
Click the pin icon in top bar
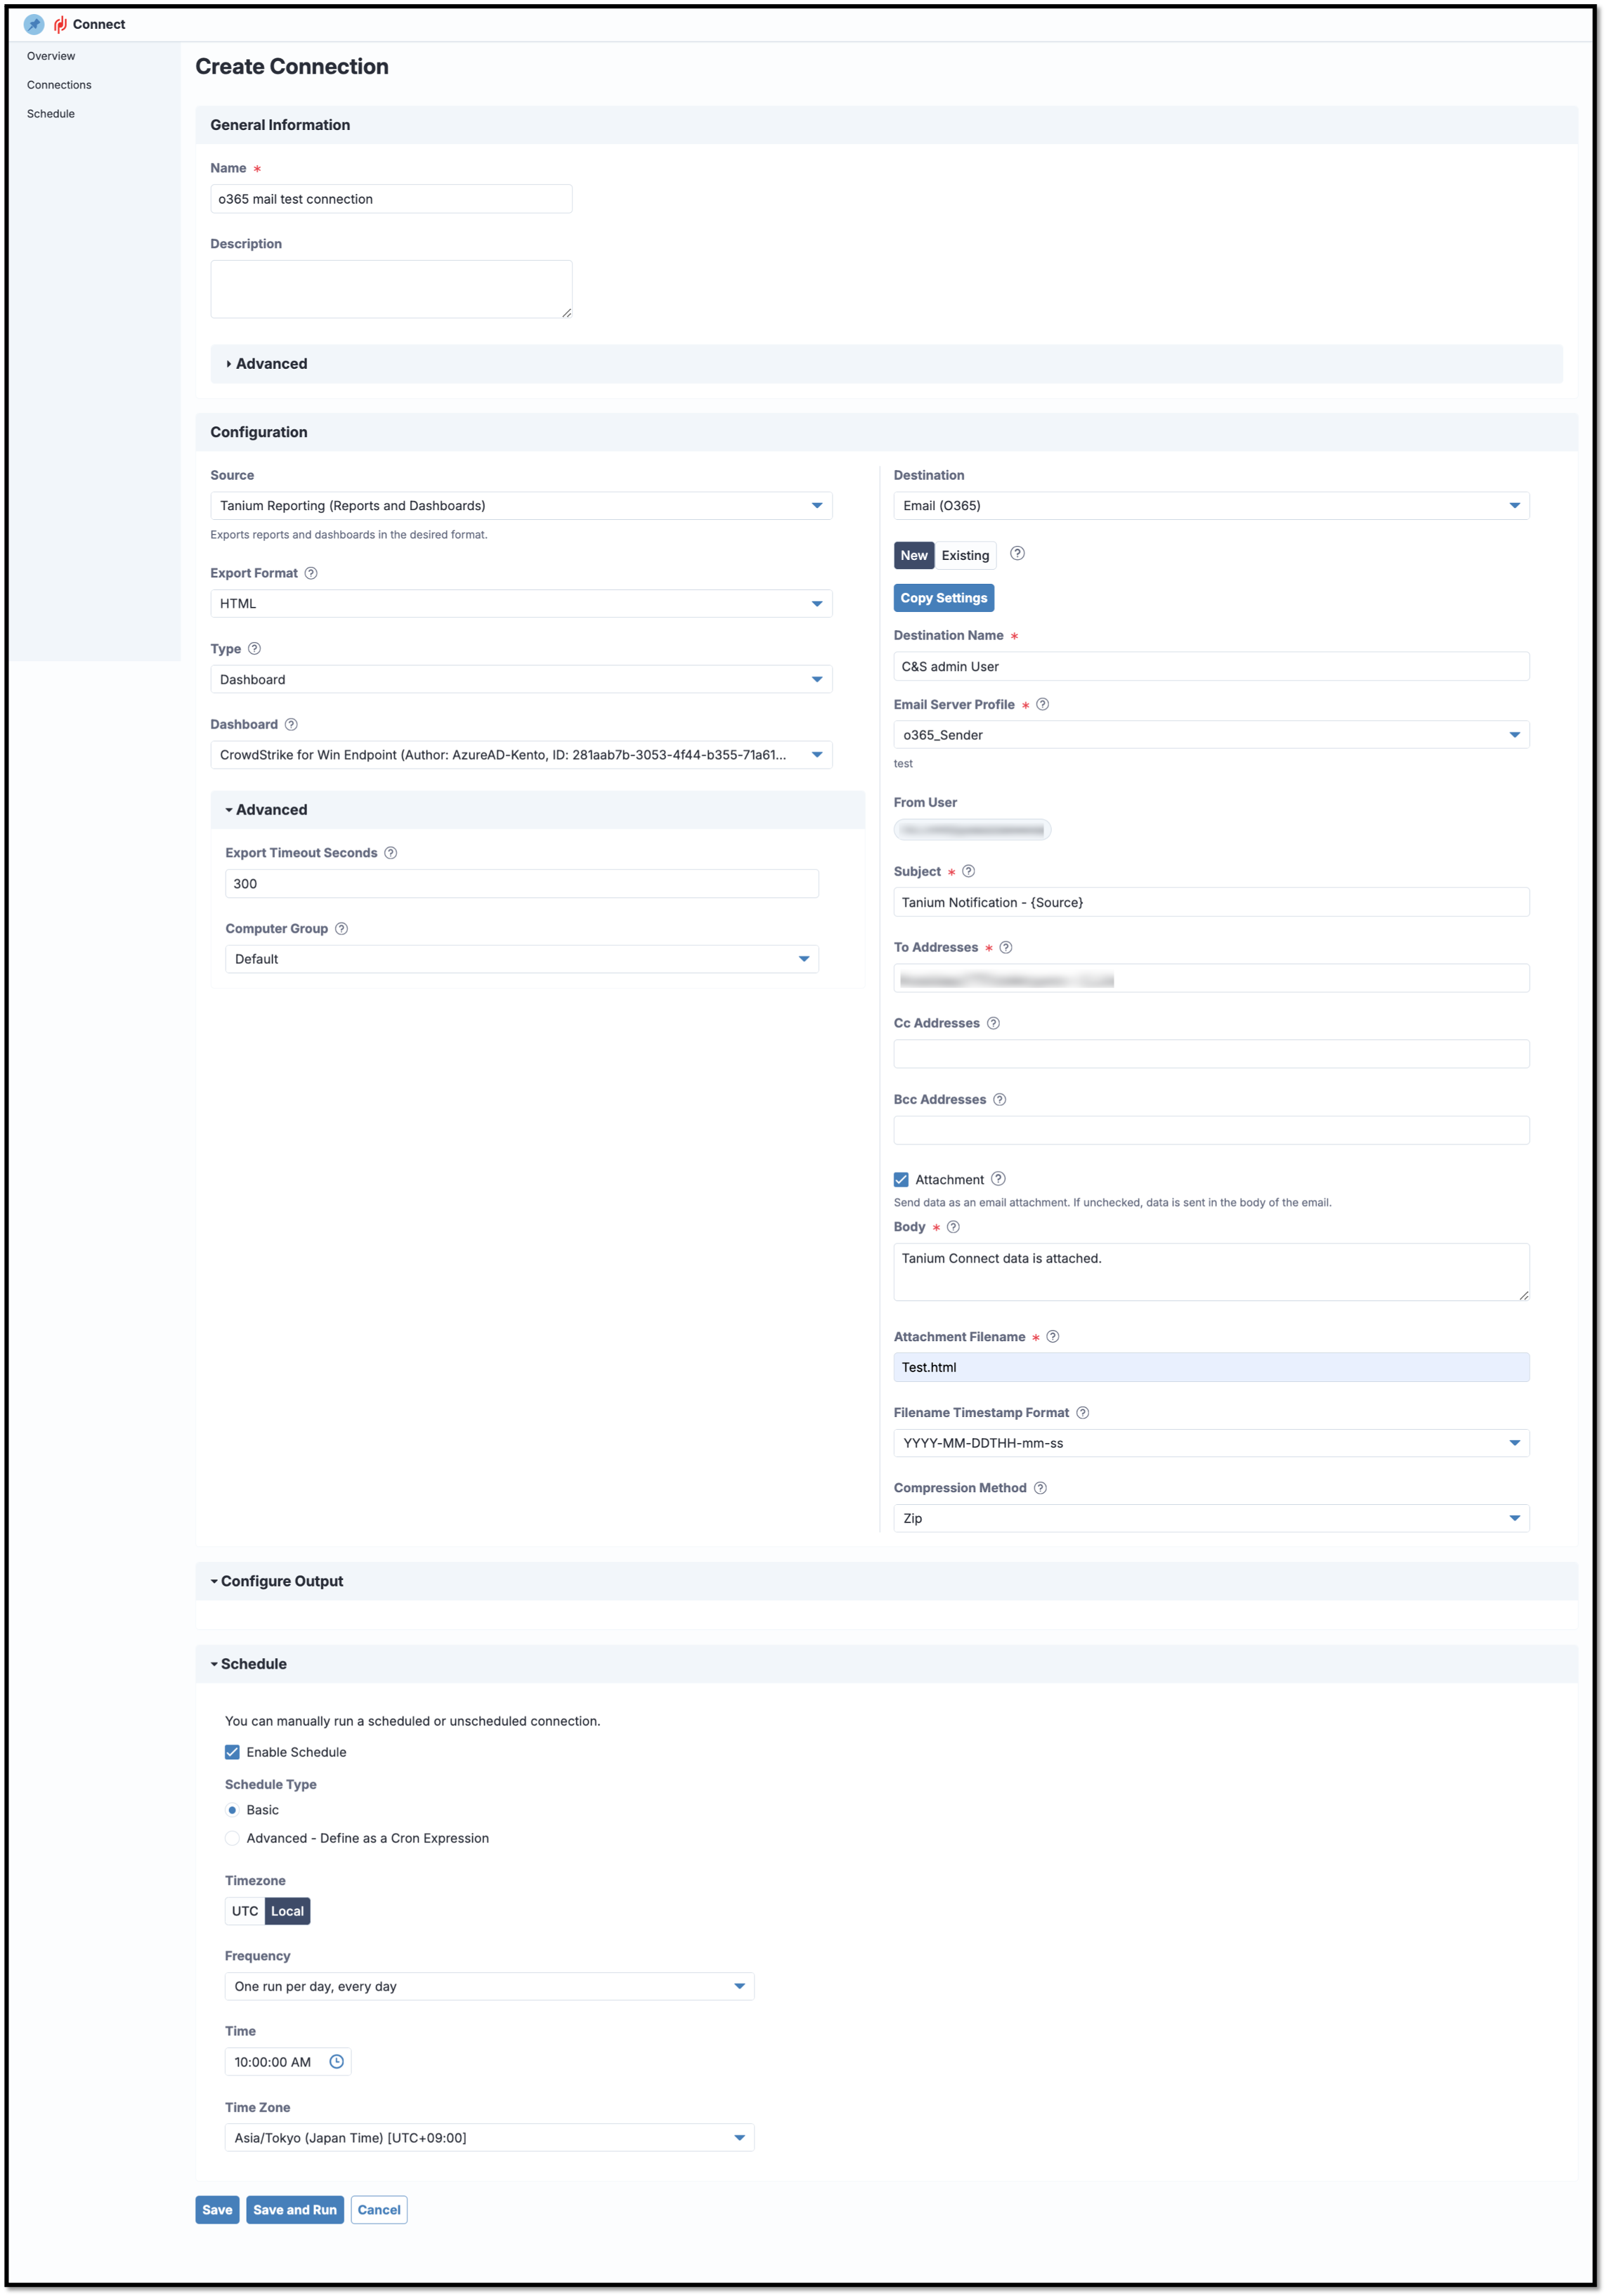click(34, 24)
